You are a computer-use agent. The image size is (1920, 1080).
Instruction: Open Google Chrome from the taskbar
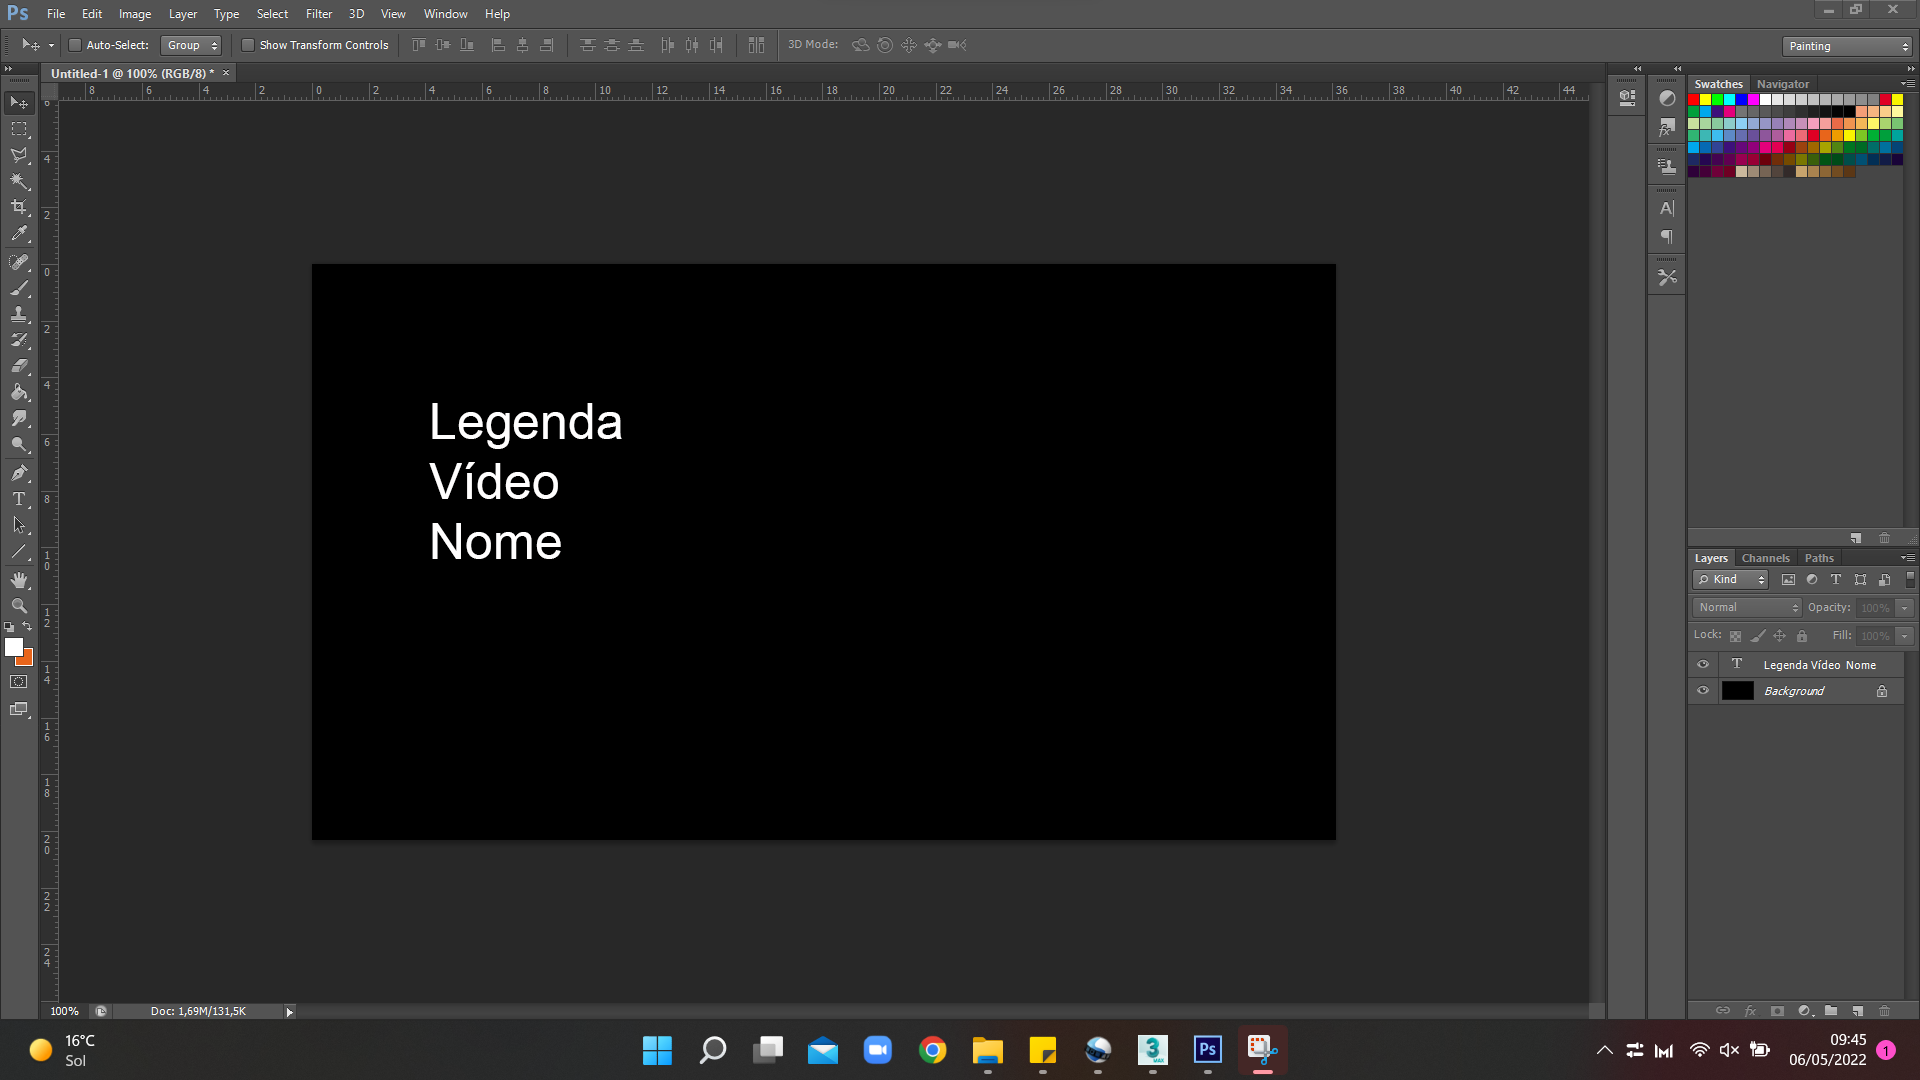point(932,1050)
